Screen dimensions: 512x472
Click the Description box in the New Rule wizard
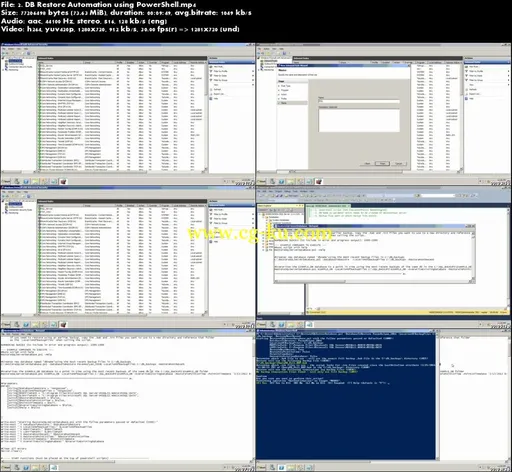(359, 120)
